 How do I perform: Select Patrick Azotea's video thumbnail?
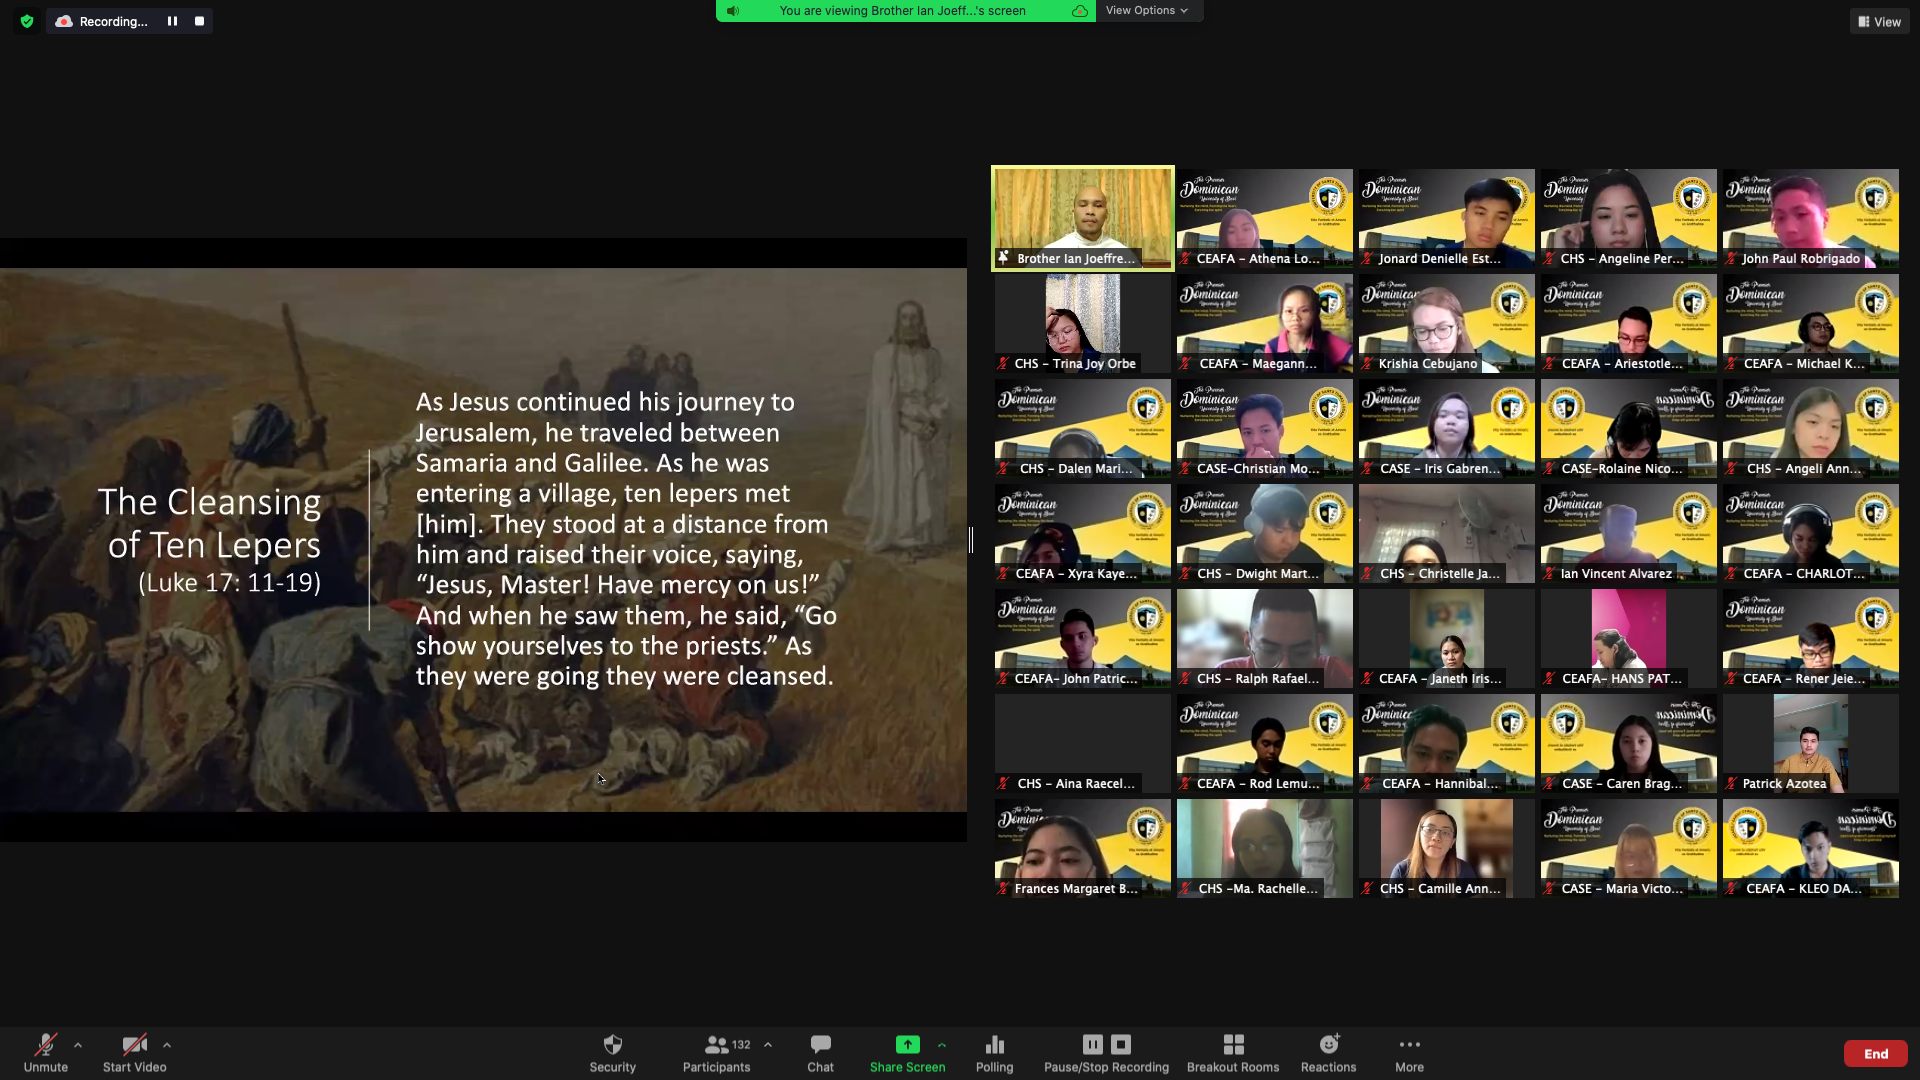pos(1810,742)
